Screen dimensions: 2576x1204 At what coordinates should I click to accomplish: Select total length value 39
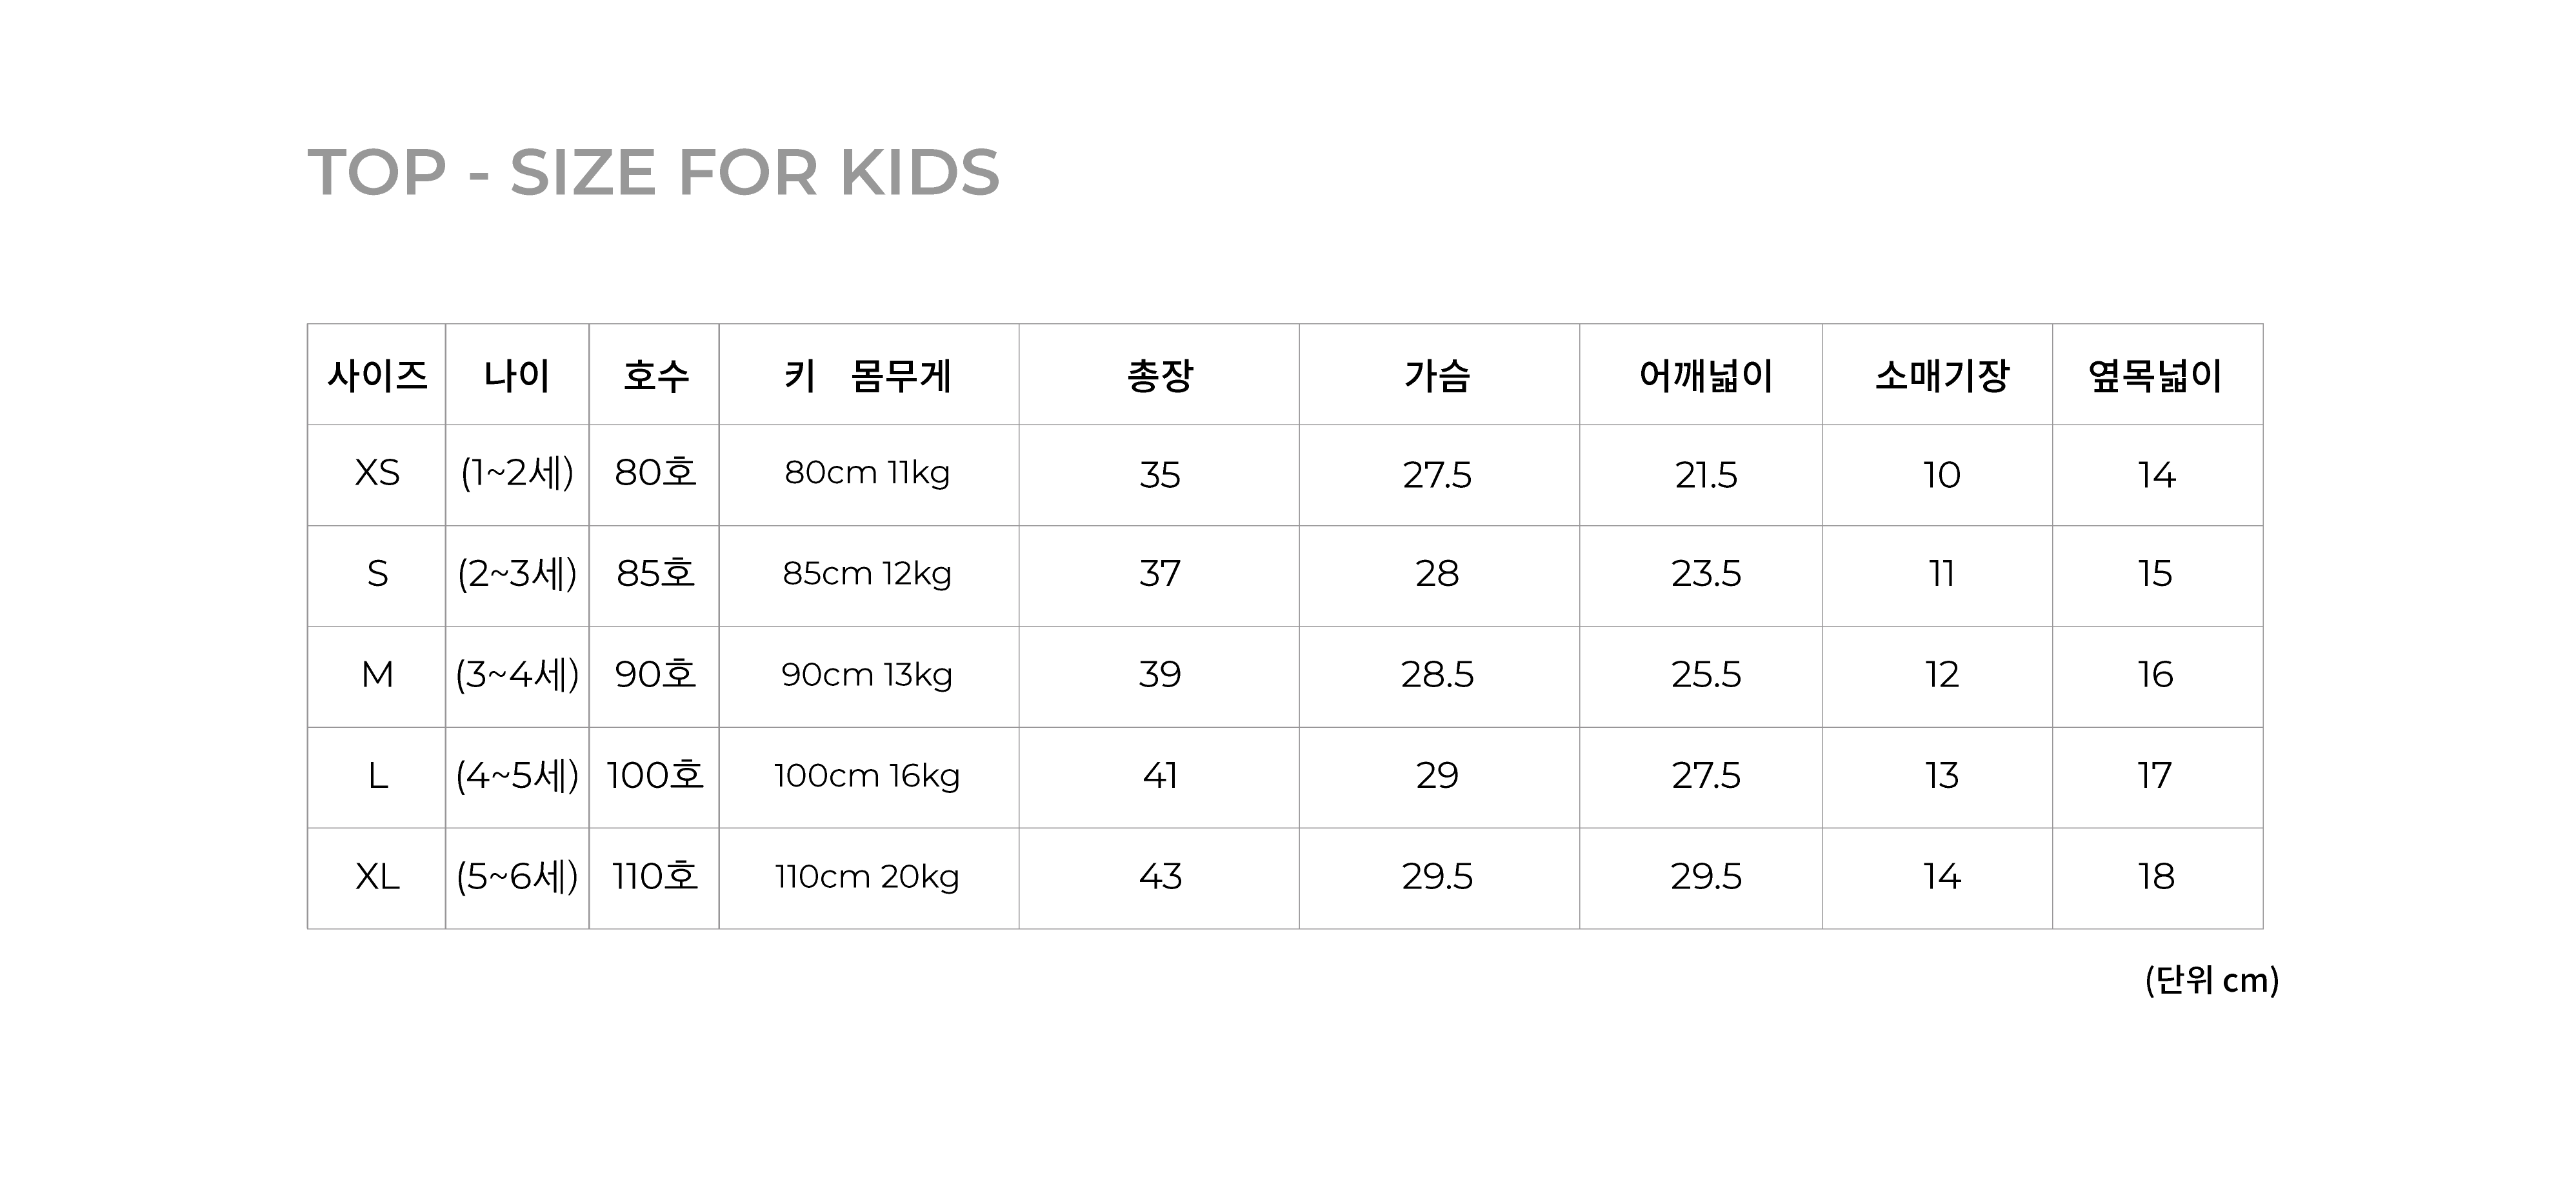[1159, 675]
